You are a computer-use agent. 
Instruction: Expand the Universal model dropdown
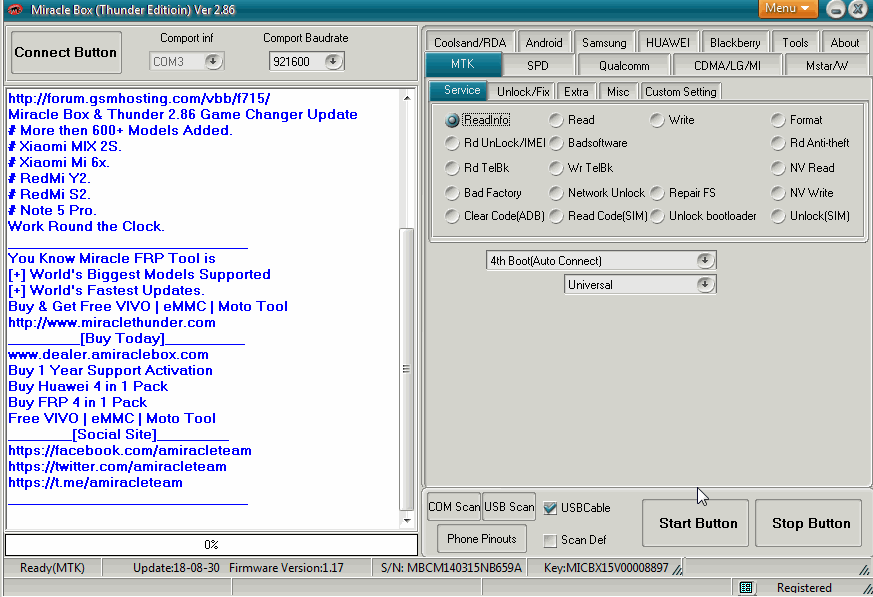705,285
